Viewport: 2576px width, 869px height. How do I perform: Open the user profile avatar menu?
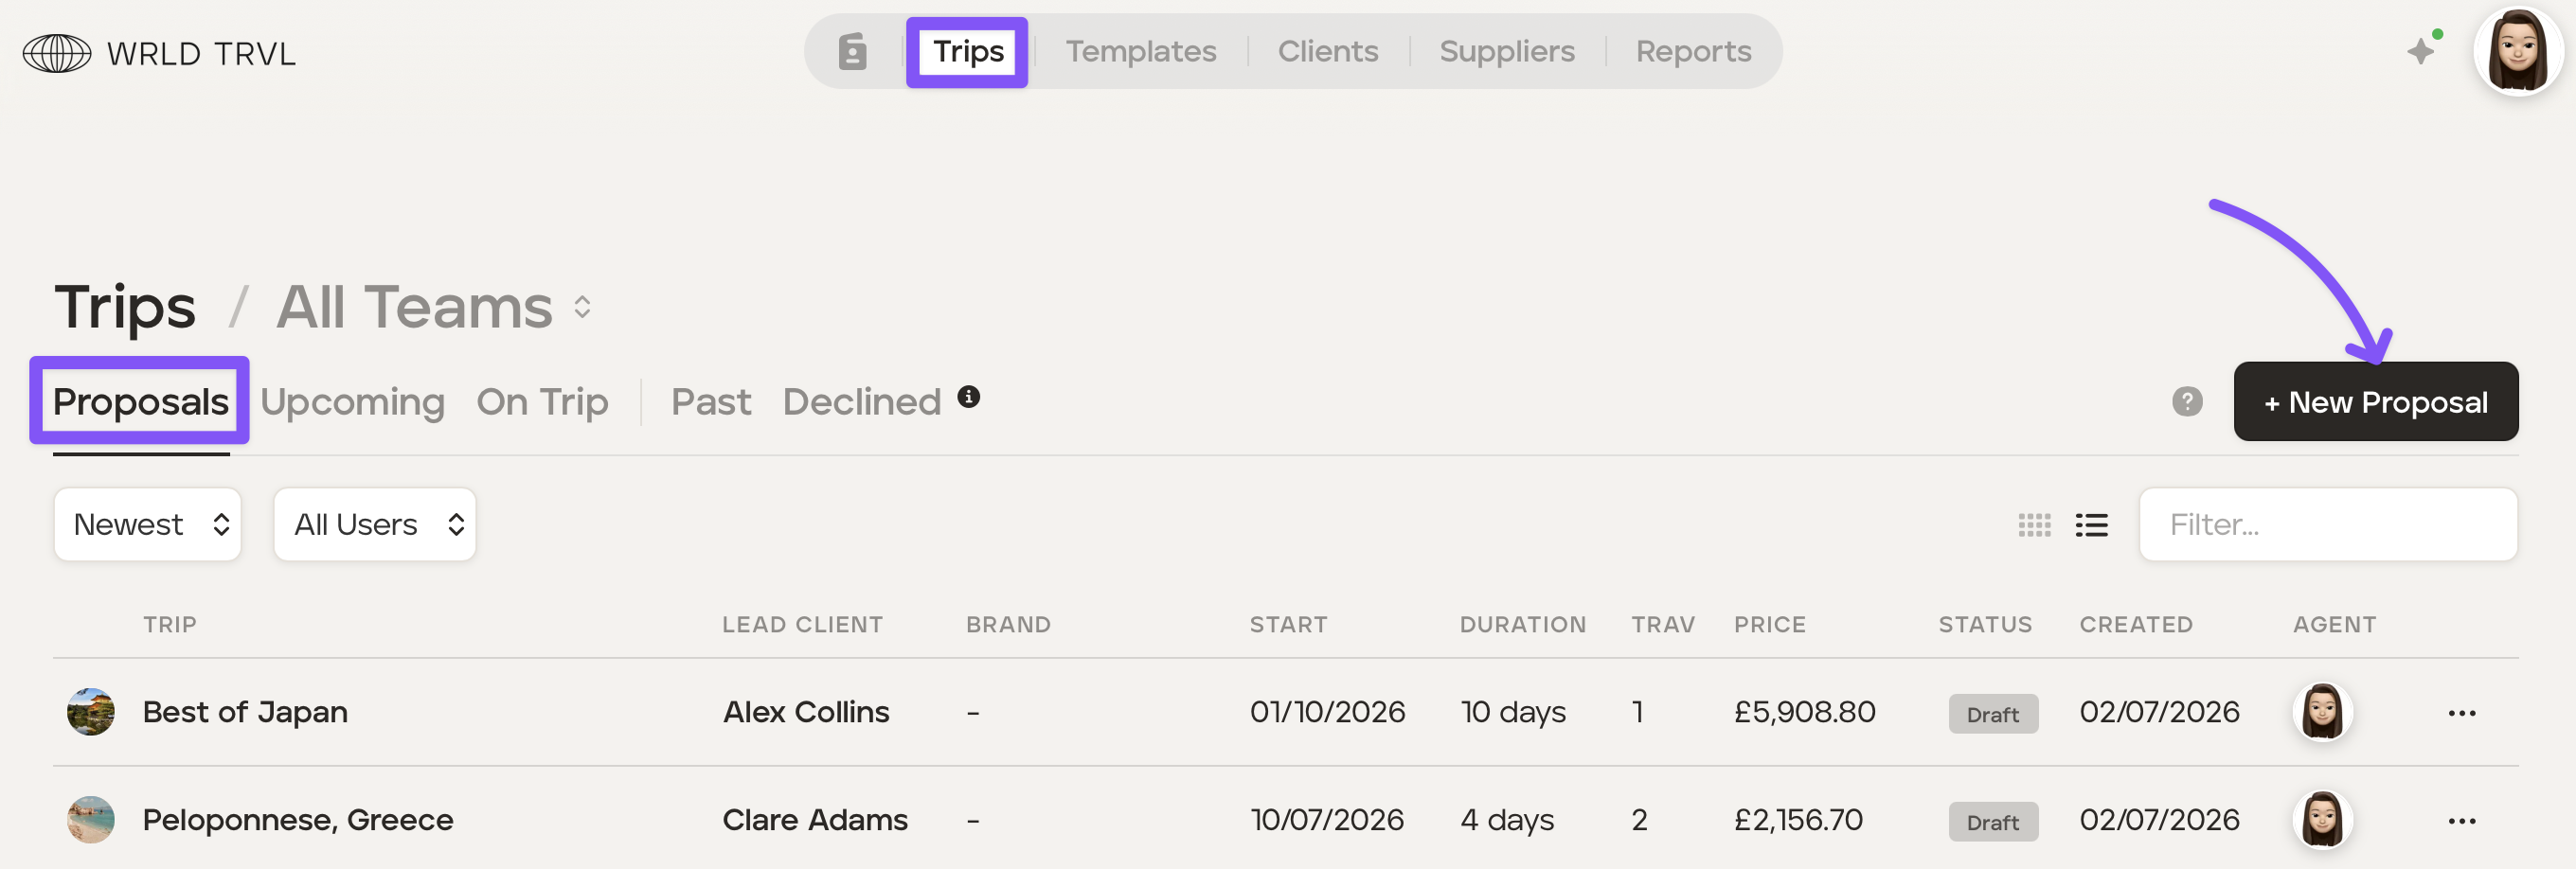point(2517,51)
